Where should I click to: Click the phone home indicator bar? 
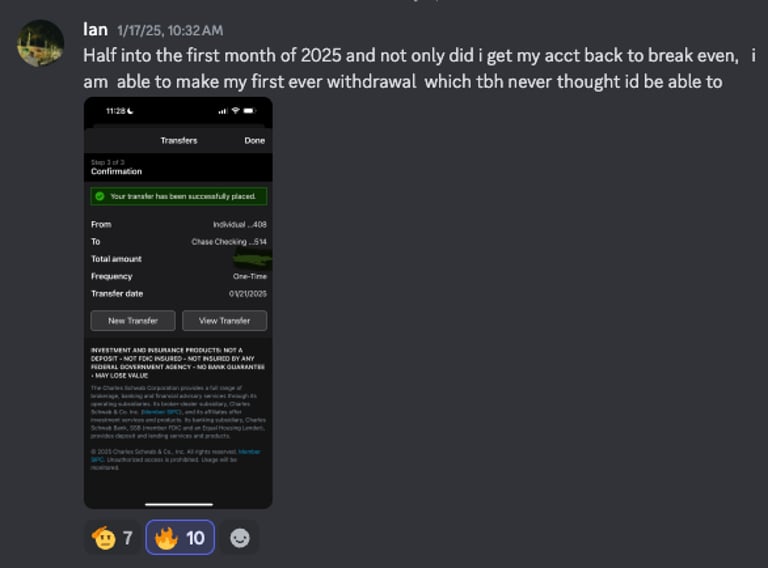click(x=179, y=504)
